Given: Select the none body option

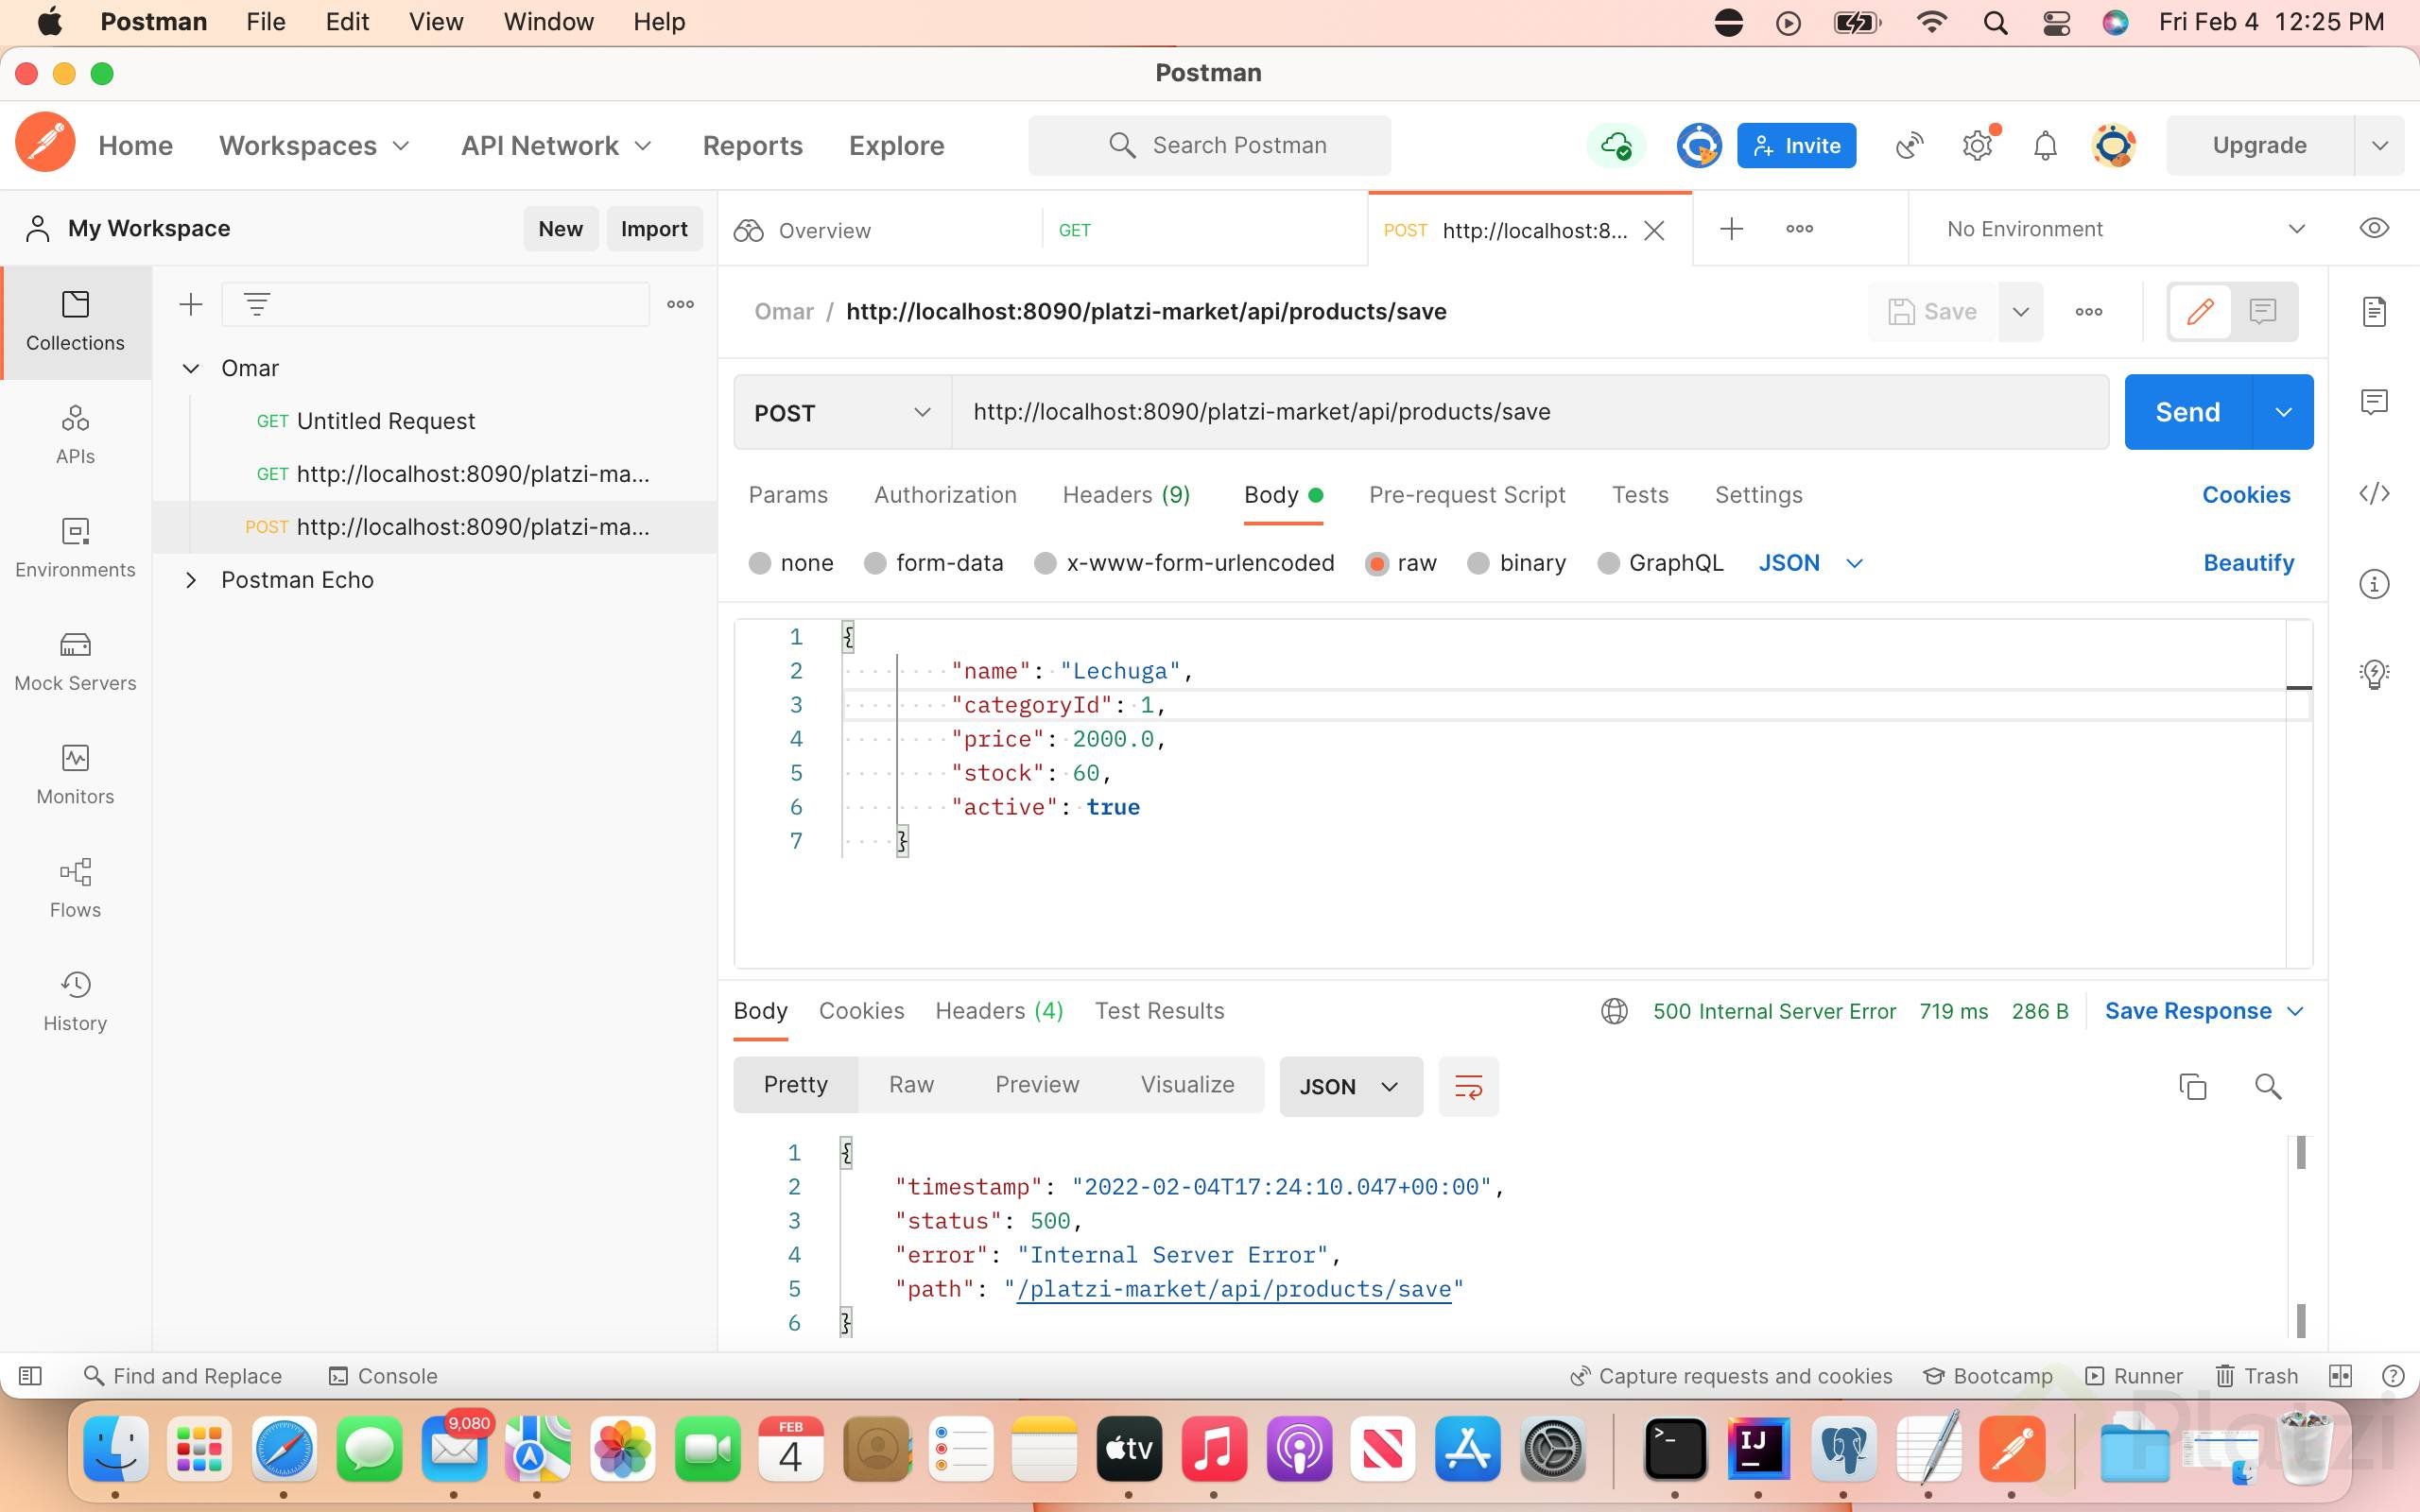Looking at the screenshot, I should pyautogui.click(x=760, y=563).
